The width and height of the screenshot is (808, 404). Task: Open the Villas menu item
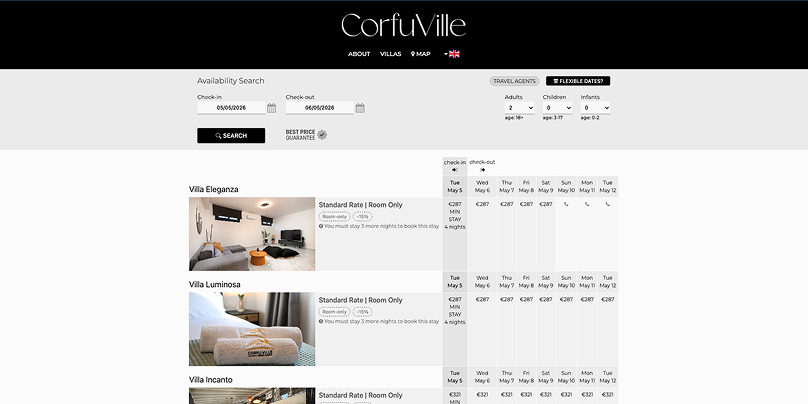(x=391, y=54)
